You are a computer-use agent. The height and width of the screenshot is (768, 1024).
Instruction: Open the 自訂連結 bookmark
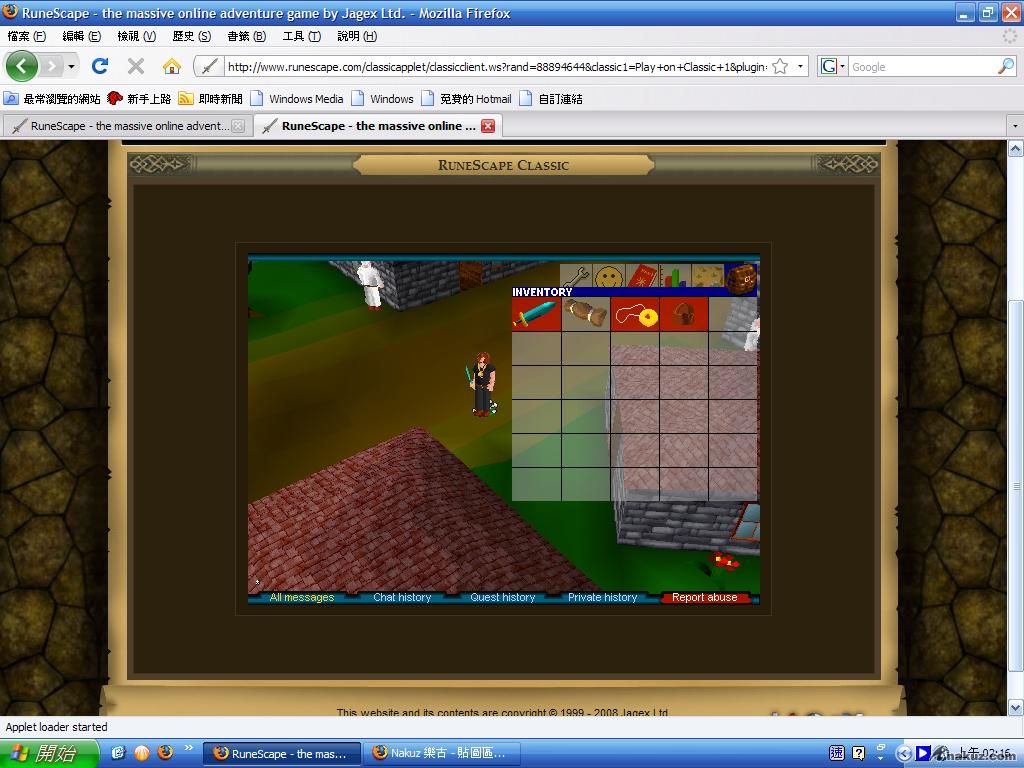point(551,99)
